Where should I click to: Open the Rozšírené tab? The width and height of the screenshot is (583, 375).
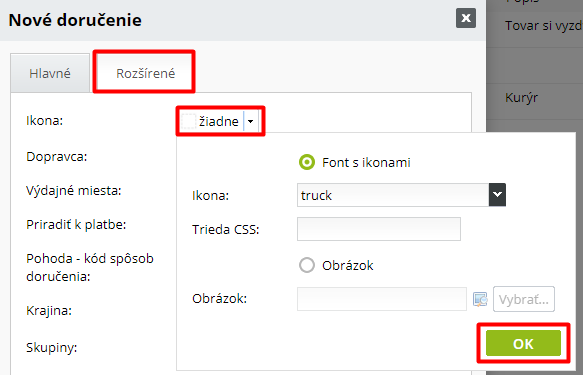tap(145, 73)
